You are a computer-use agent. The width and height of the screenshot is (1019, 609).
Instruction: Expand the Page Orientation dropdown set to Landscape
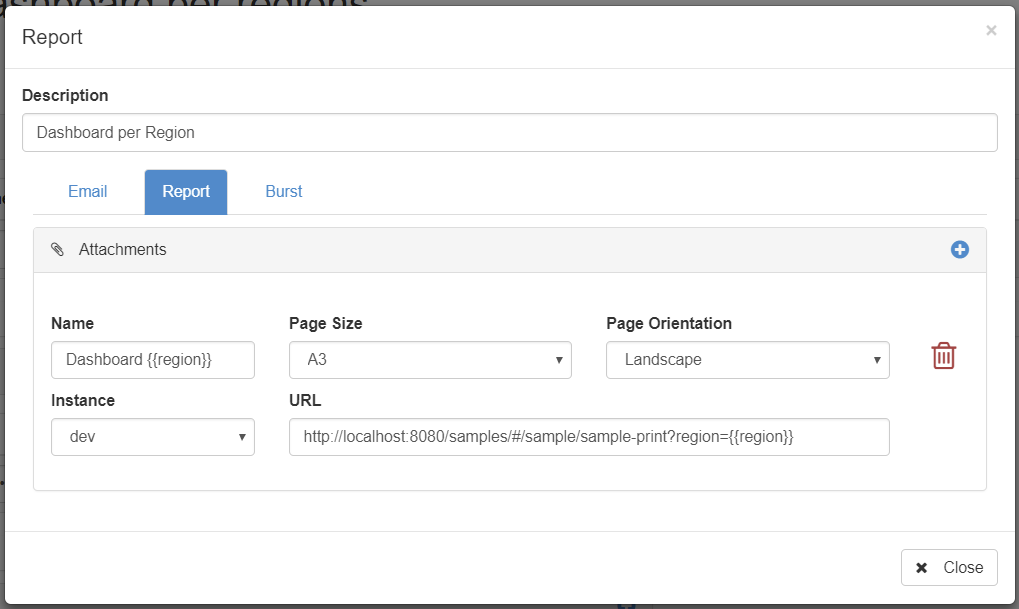click(x=747, y=360)
